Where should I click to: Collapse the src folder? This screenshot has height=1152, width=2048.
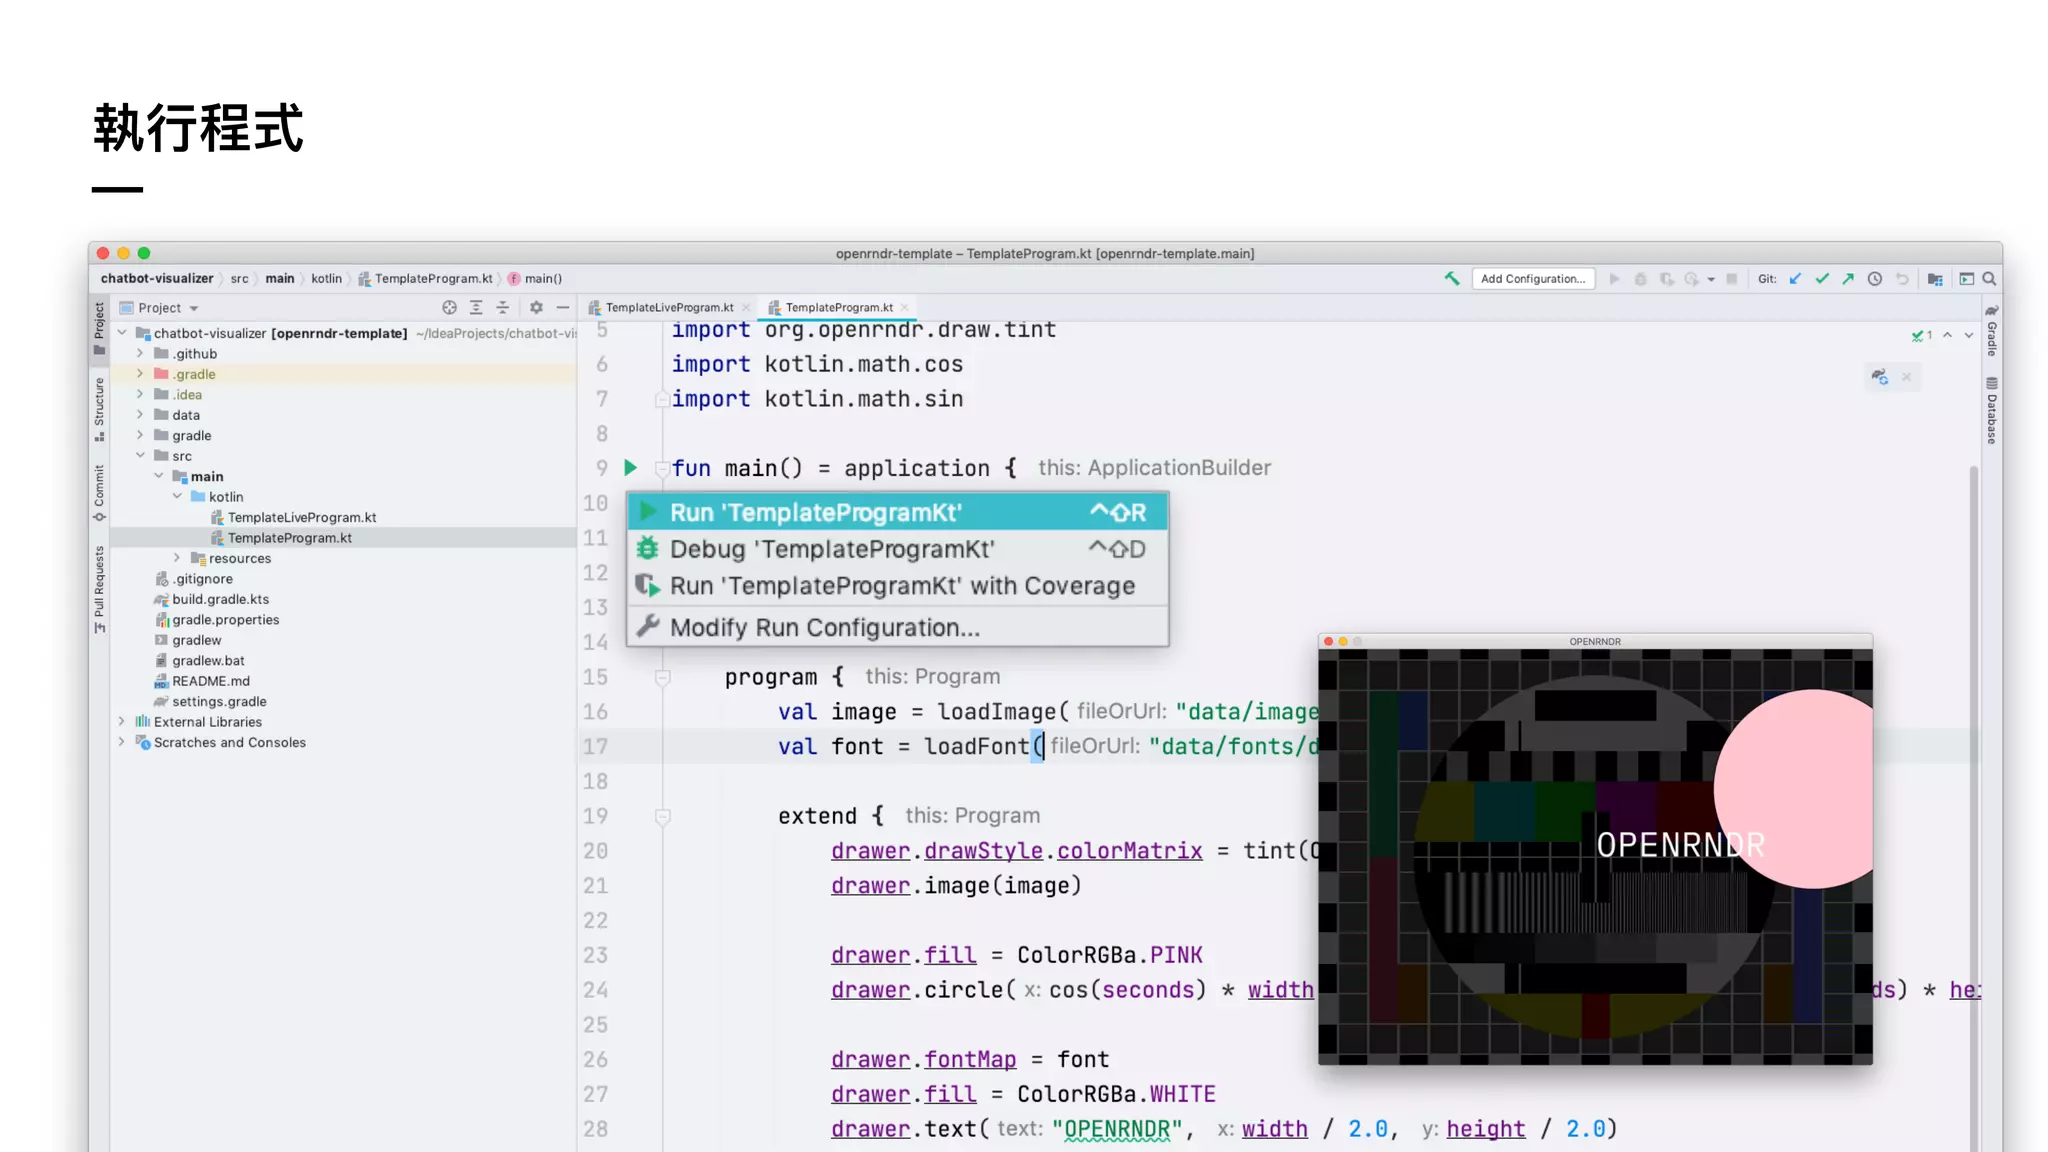140,456
